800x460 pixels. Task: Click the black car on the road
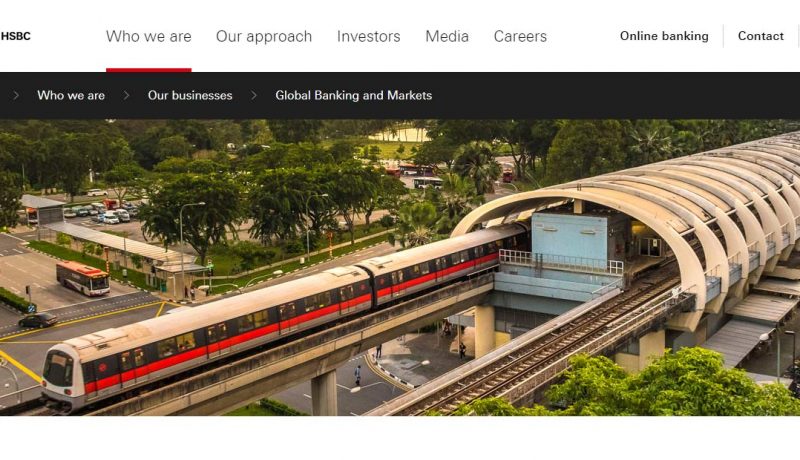[38, 320]
